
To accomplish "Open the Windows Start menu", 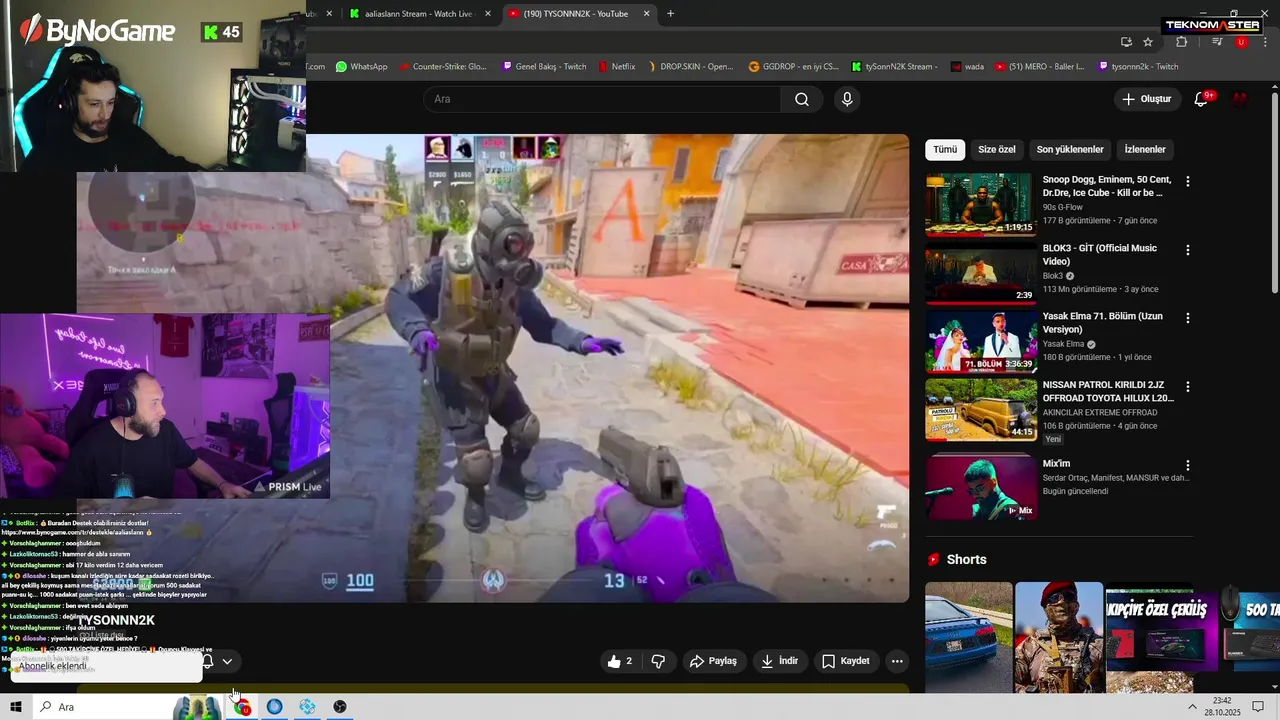I will tap(16, 707).
